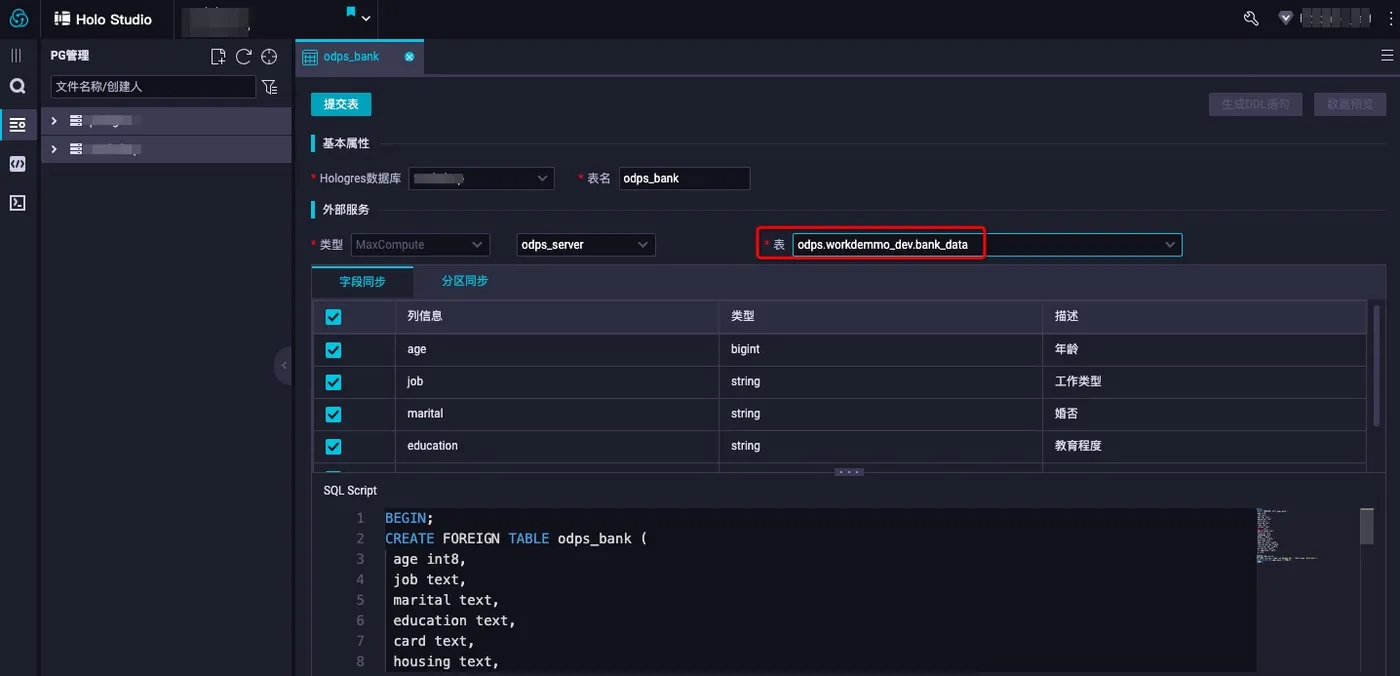
Task: Select the 字段同步 tab
Action: click(362, 282)
